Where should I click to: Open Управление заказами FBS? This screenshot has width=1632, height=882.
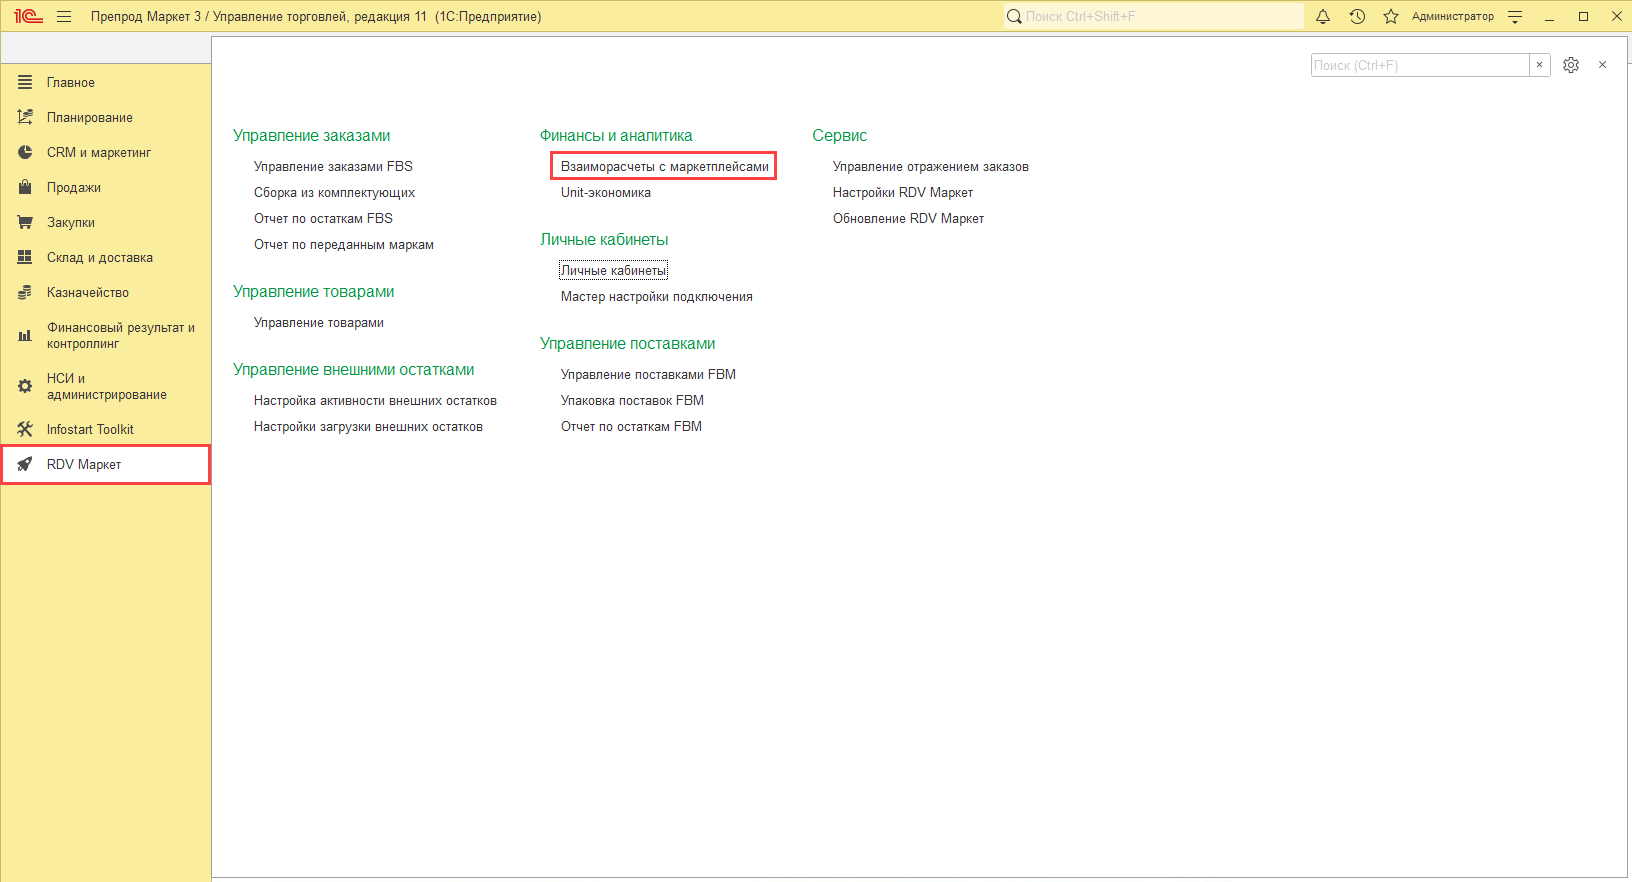click(x=333, y=167)
